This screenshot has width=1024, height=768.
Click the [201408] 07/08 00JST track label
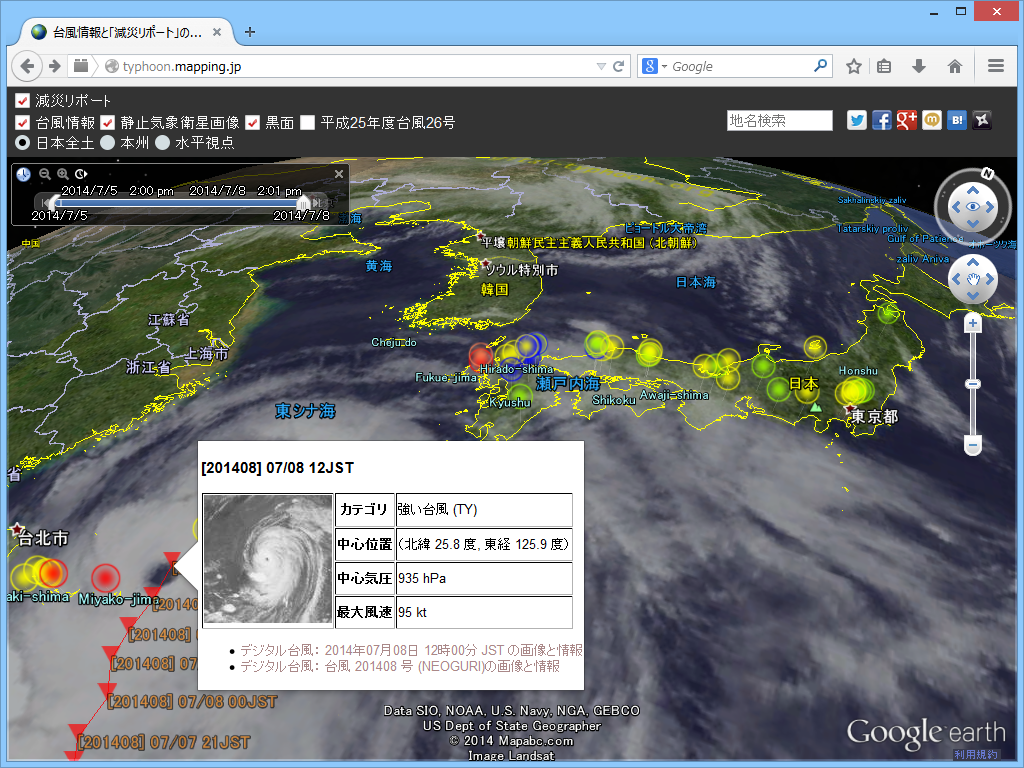click(x=192, y=702)
